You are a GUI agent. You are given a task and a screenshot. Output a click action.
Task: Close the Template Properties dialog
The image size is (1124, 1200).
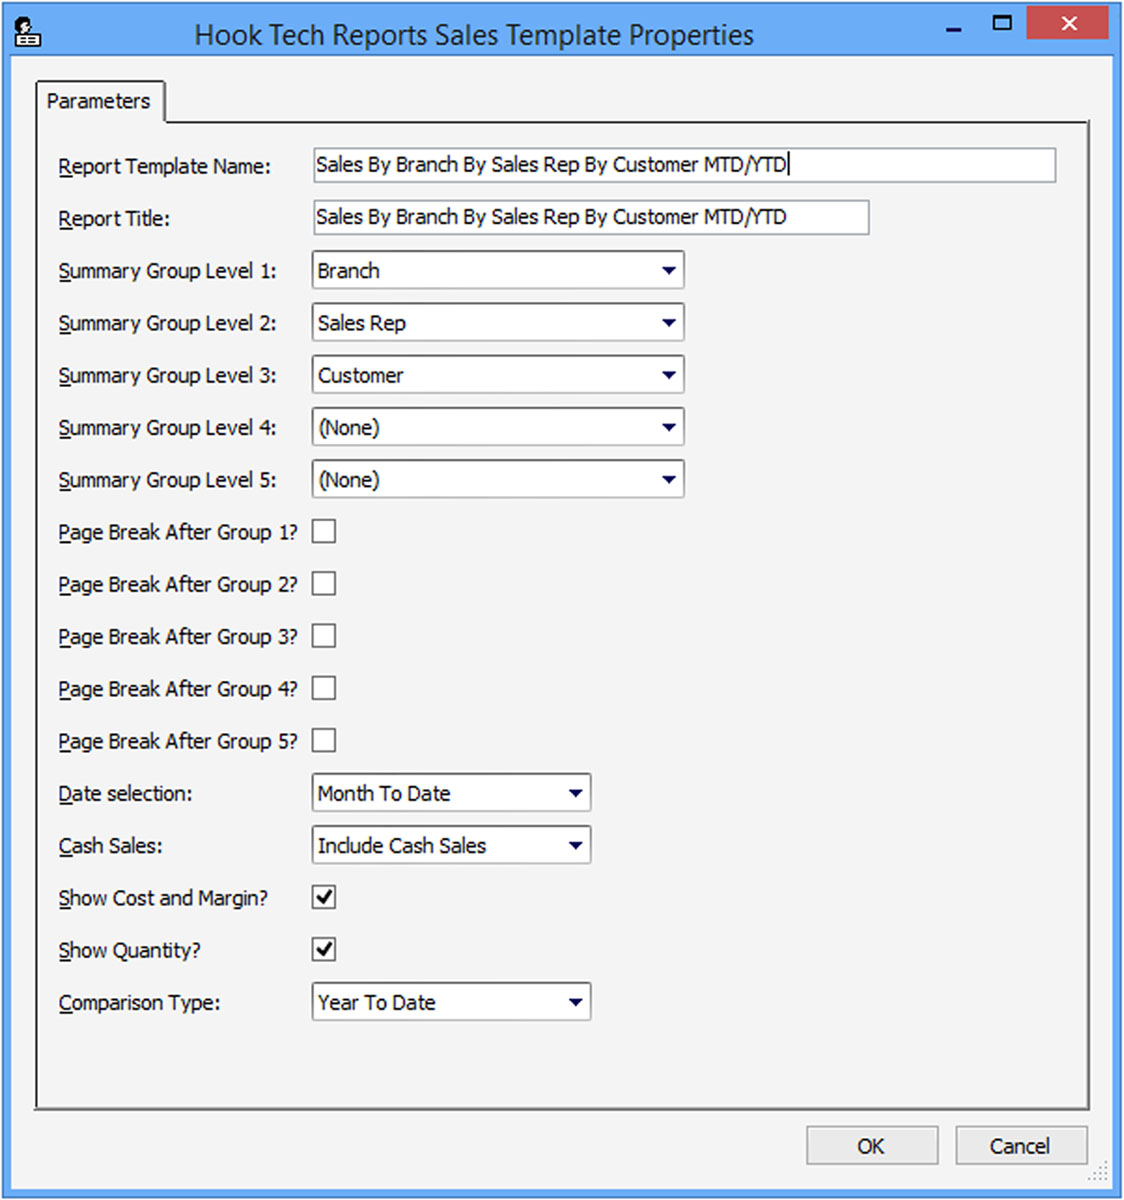pos(1068,23)
